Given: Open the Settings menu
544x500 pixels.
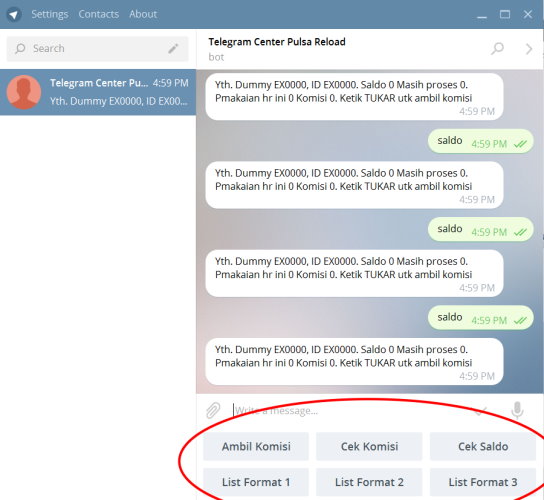Looking at the screenshot, I should click(x=50, y=14).
